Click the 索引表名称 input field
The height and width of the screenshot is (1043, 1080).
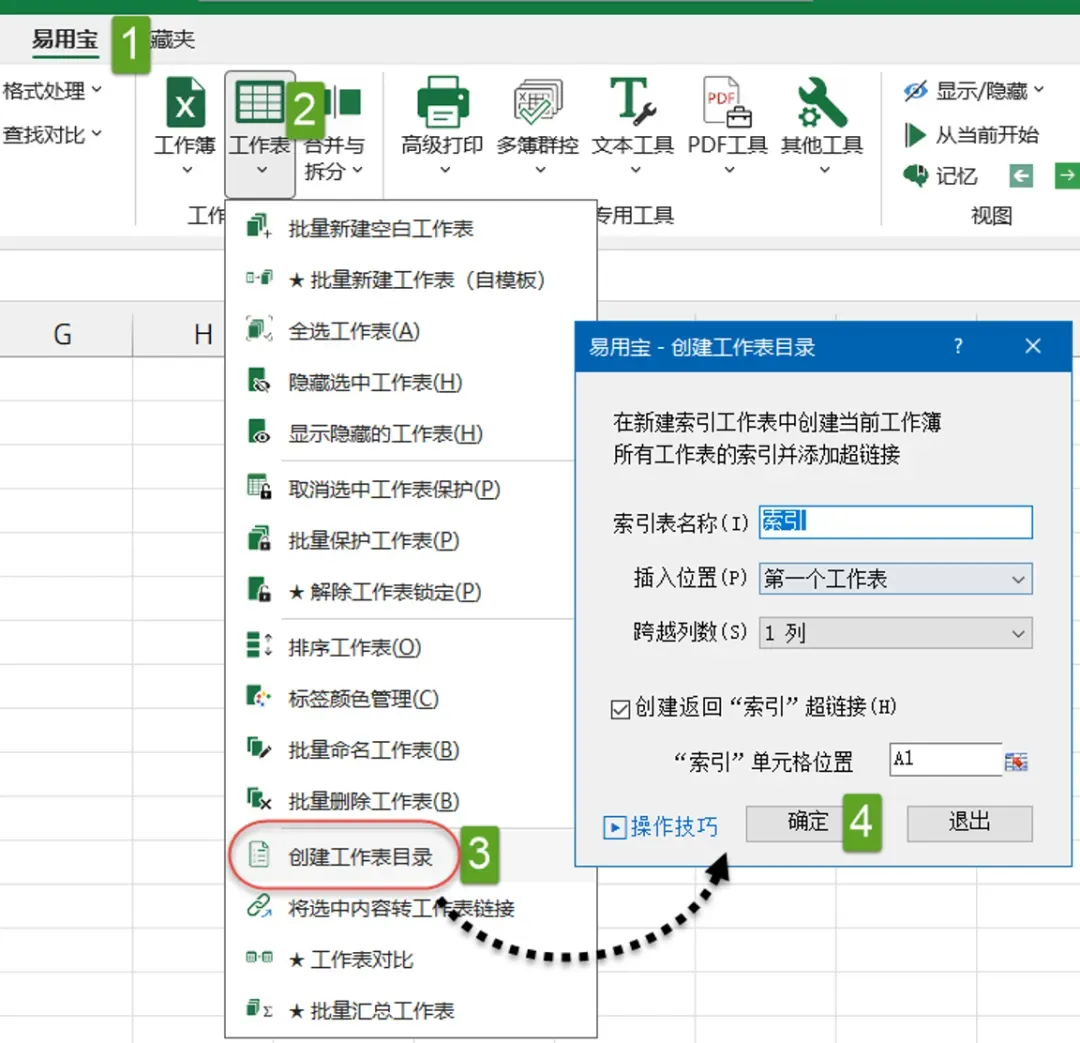(895, 522)
